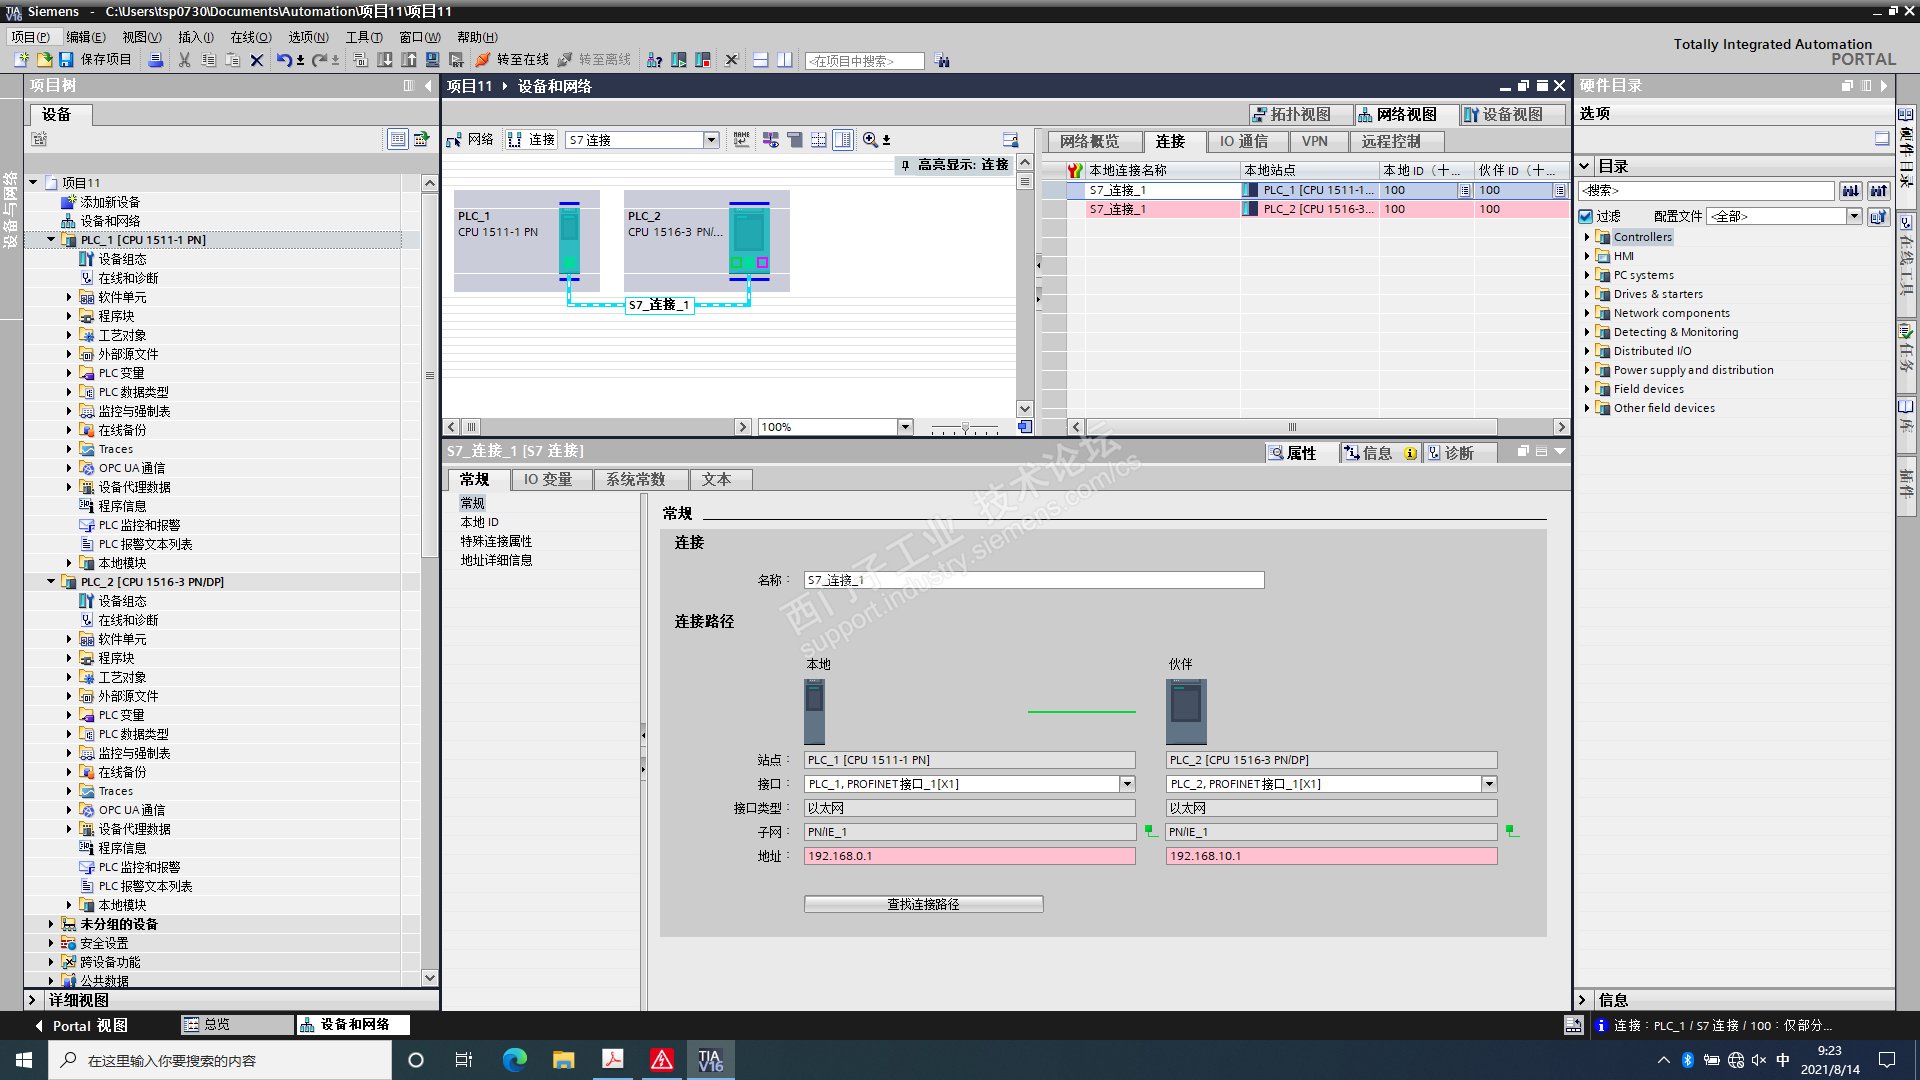Image resolution: width=1920 pixels, height=1080 pixels.
Task: Collapse the PLC_1 [CPU 1511-1 PN] tree node
Action: [x=51, y=240]
